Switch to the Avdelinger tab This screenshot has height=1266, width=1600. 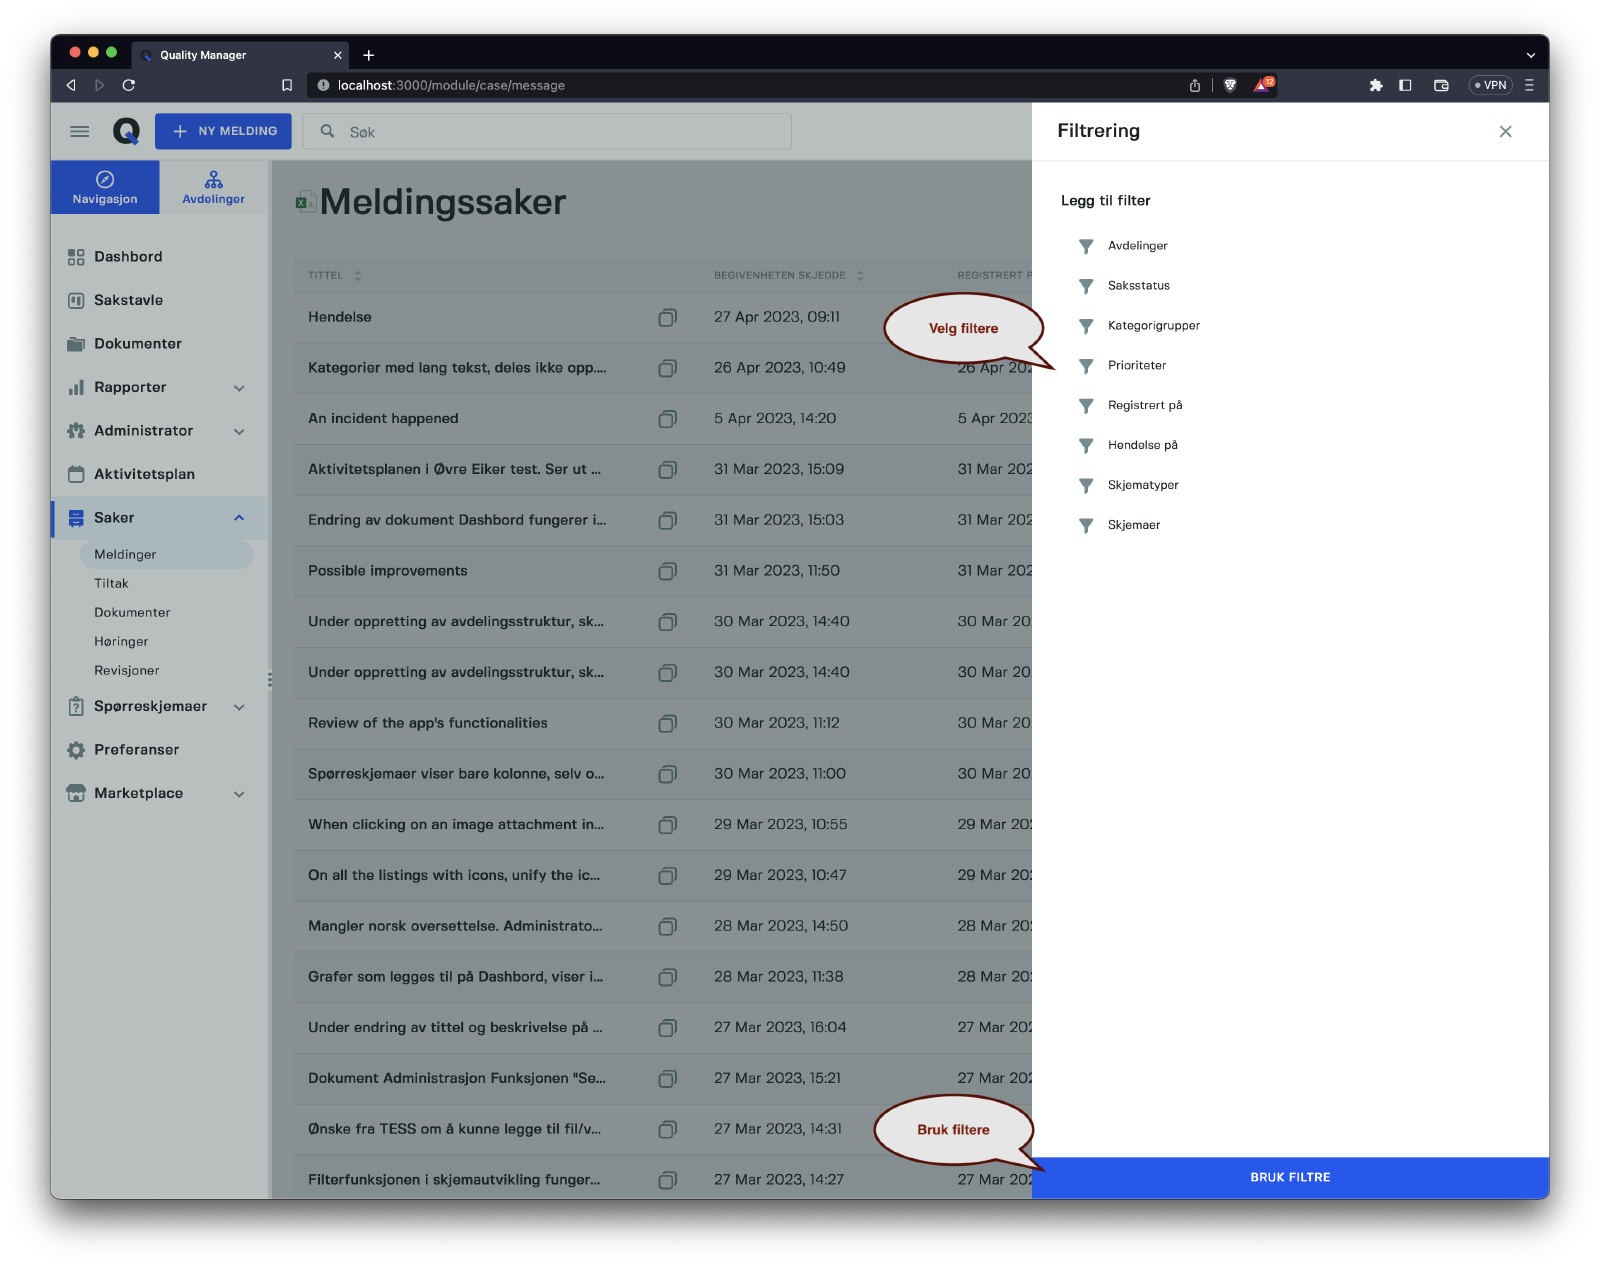pyautogui.click(x=213, y=187)
